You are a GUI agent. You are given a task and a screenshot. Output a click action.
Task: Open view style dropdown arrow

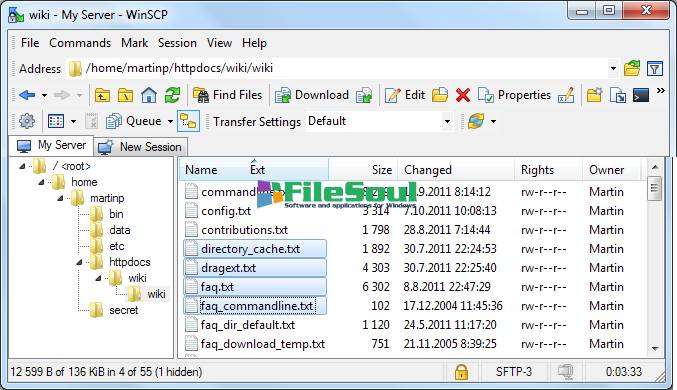pyautogui.click(x=73, y=122)
